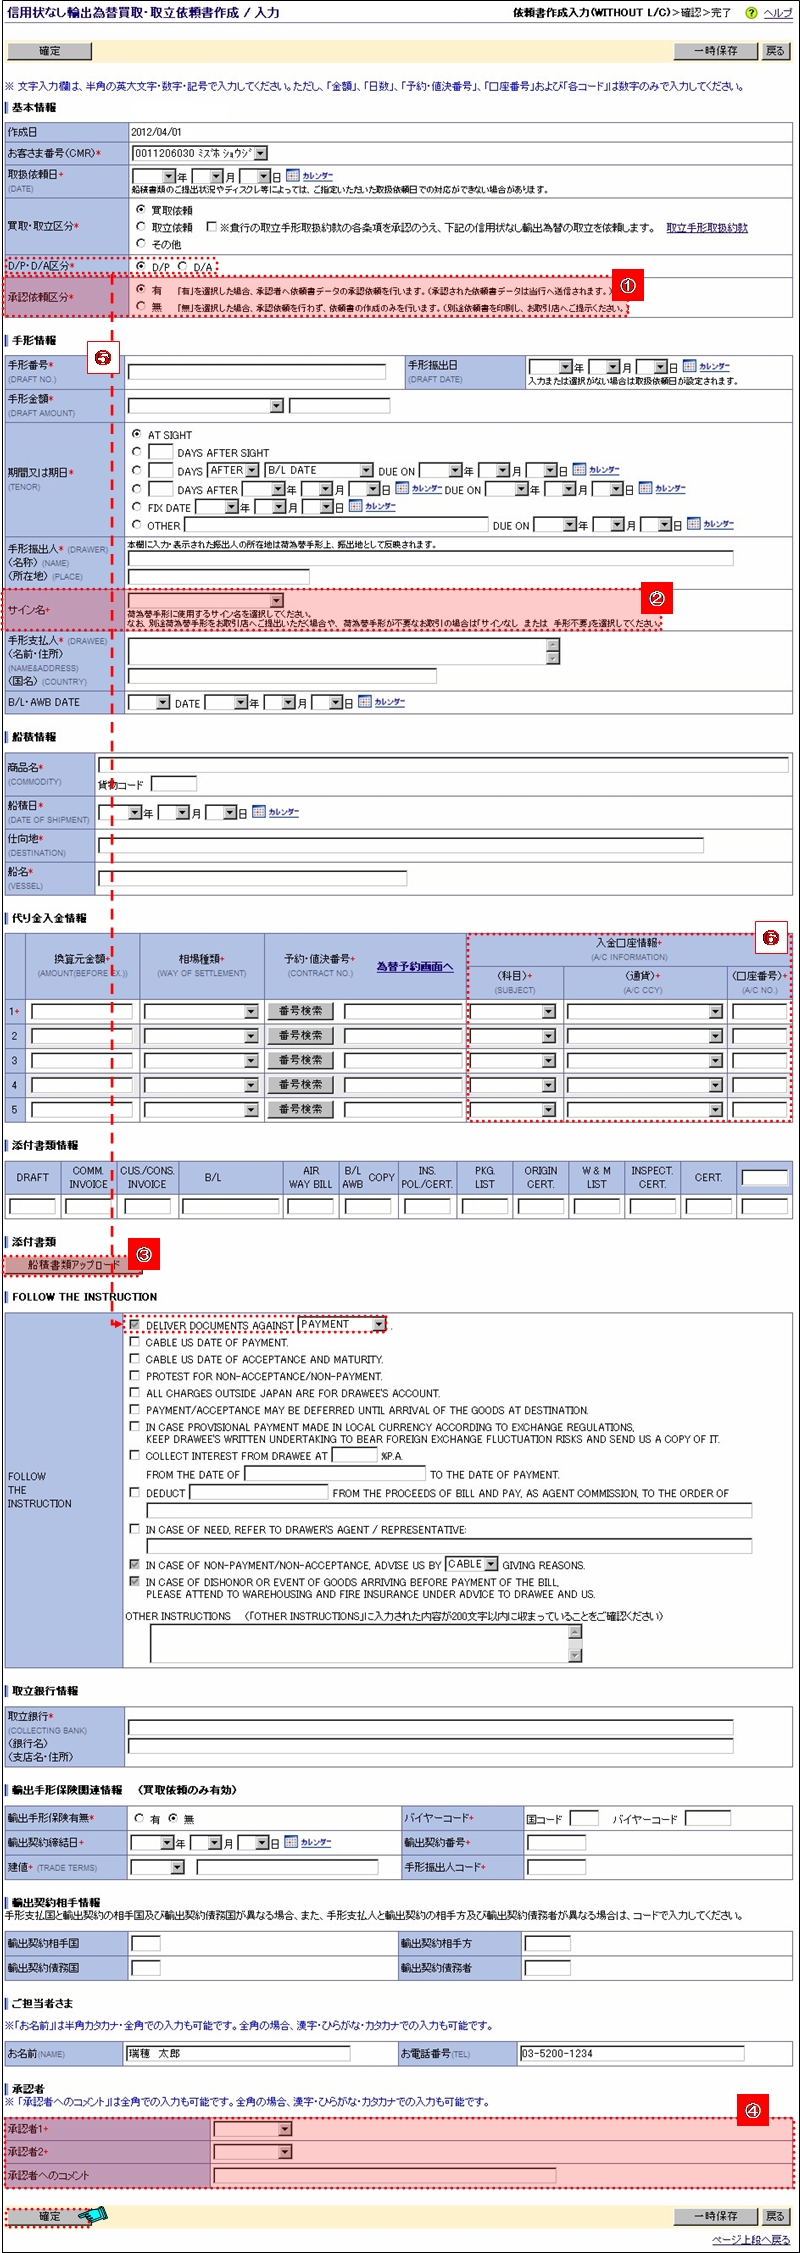This screenshot has height=2253, width=800.
Task: Open calendar icon for 手形振出日
Action: tap(690, 366)
